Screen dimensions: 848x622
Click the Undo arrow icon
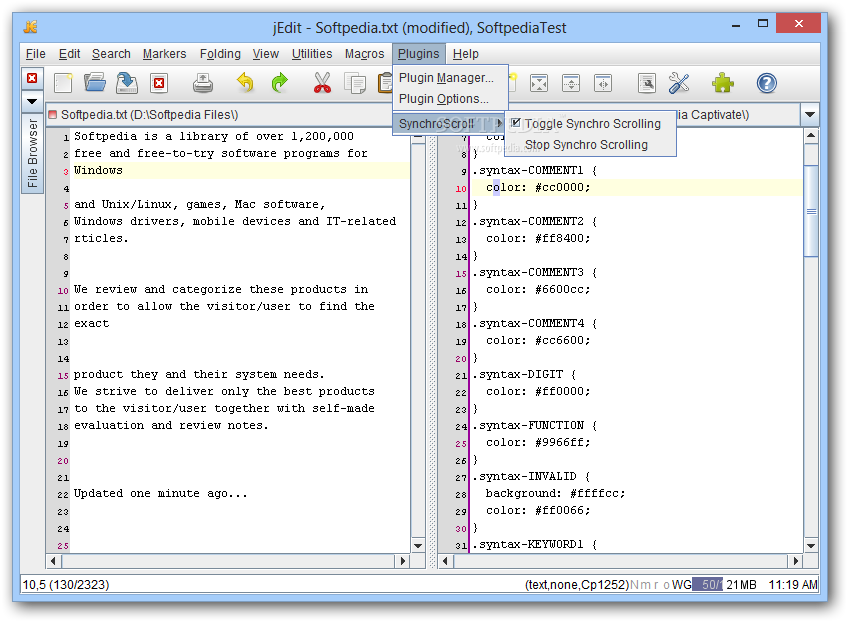tap(246, 83)
